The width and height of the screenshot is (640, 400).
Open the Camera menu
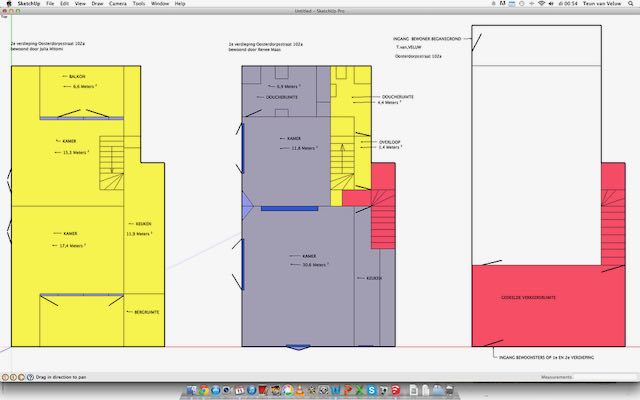click(x=118, y=4)
